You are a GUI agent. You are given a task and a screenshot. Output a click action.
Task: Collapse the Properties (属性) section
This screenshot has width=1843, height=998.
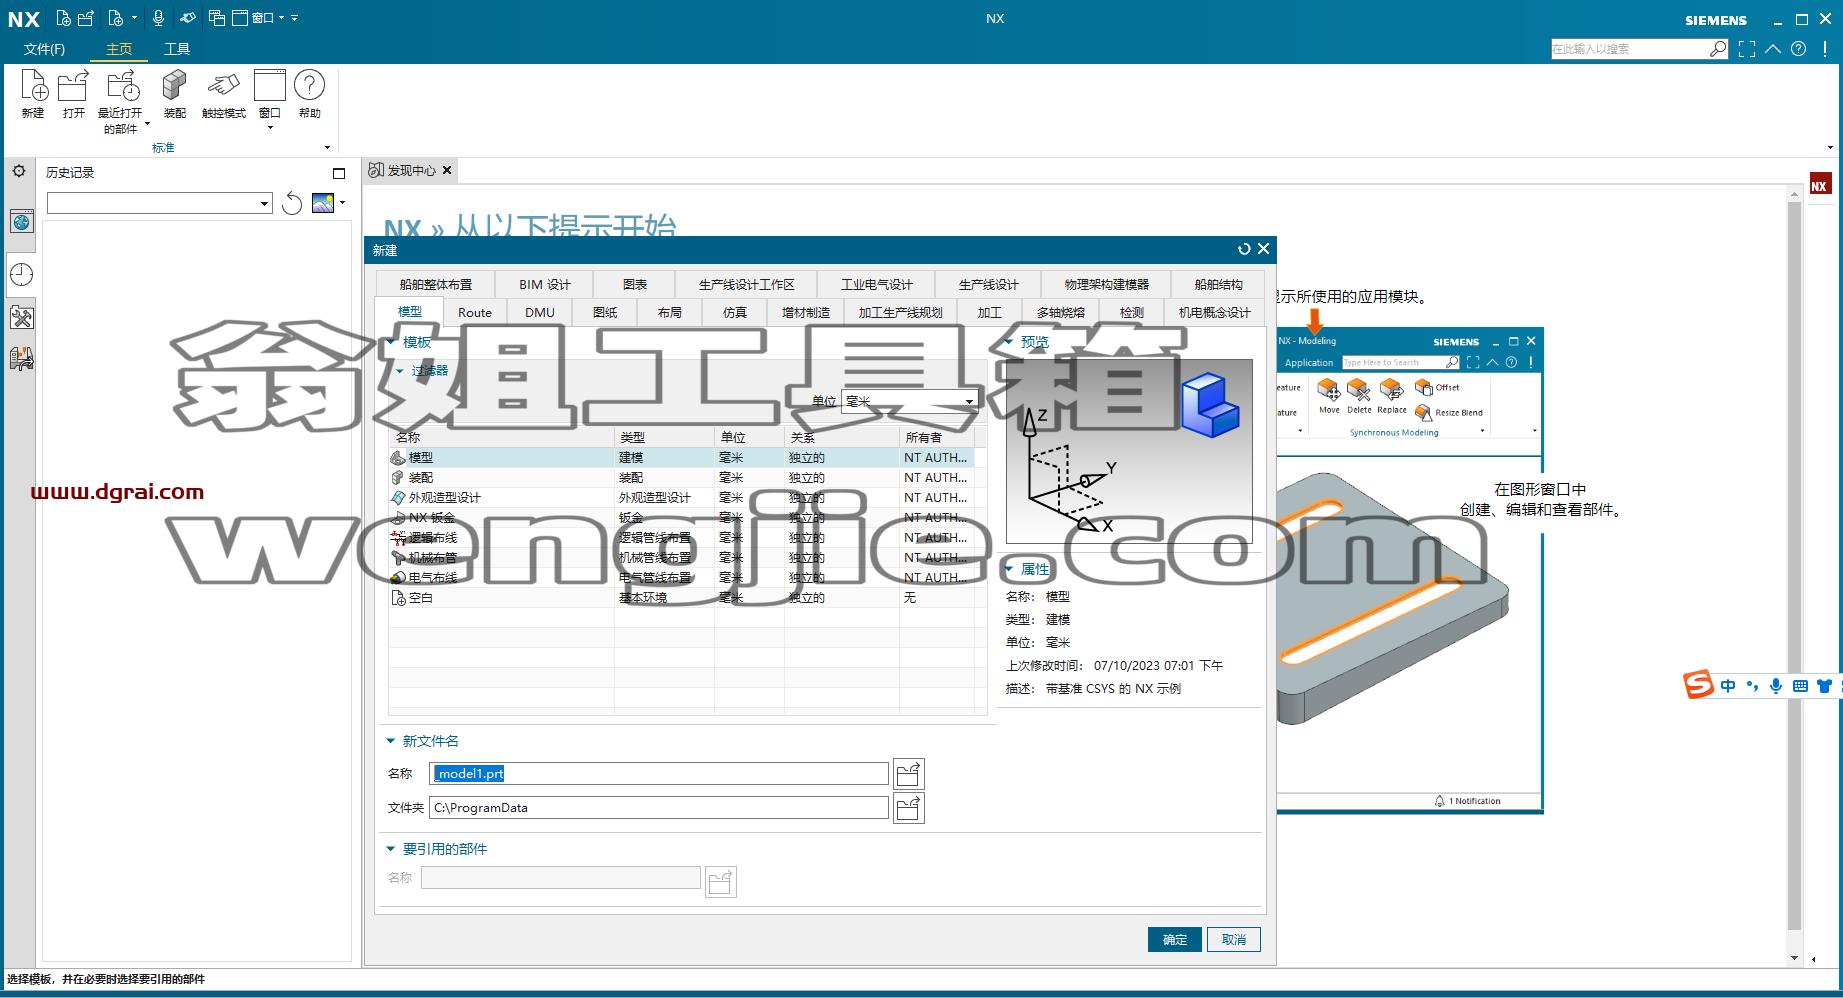tap(1009, 569)
